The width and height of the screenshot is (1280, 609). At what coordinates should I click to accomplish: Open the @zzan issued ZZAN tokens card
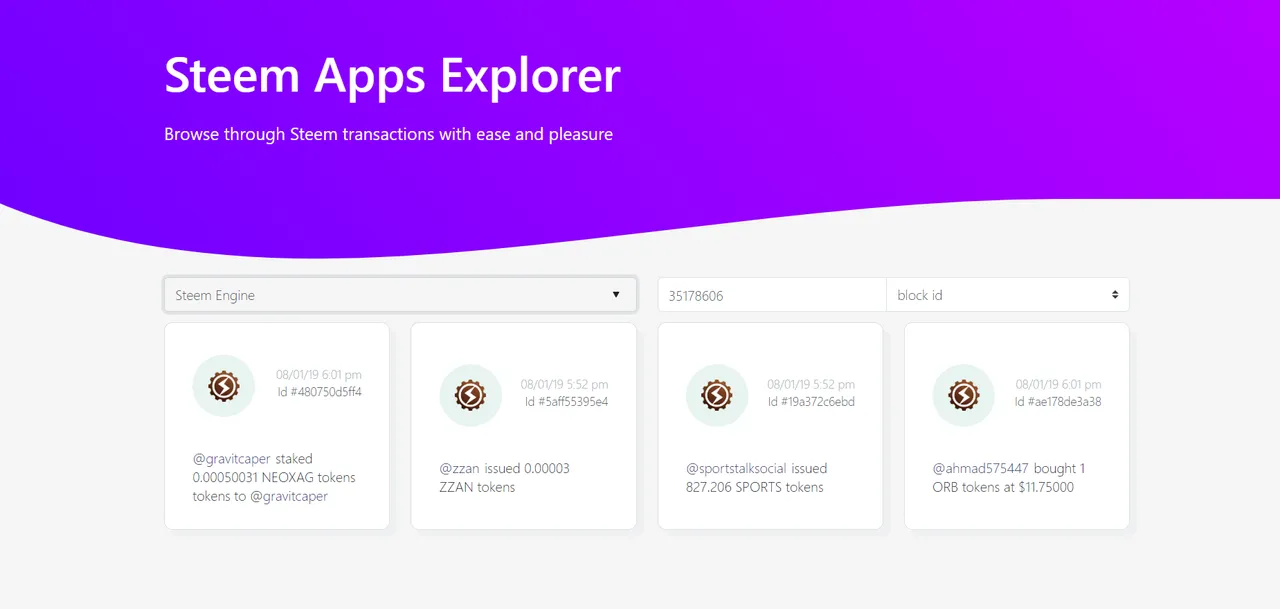523,426
